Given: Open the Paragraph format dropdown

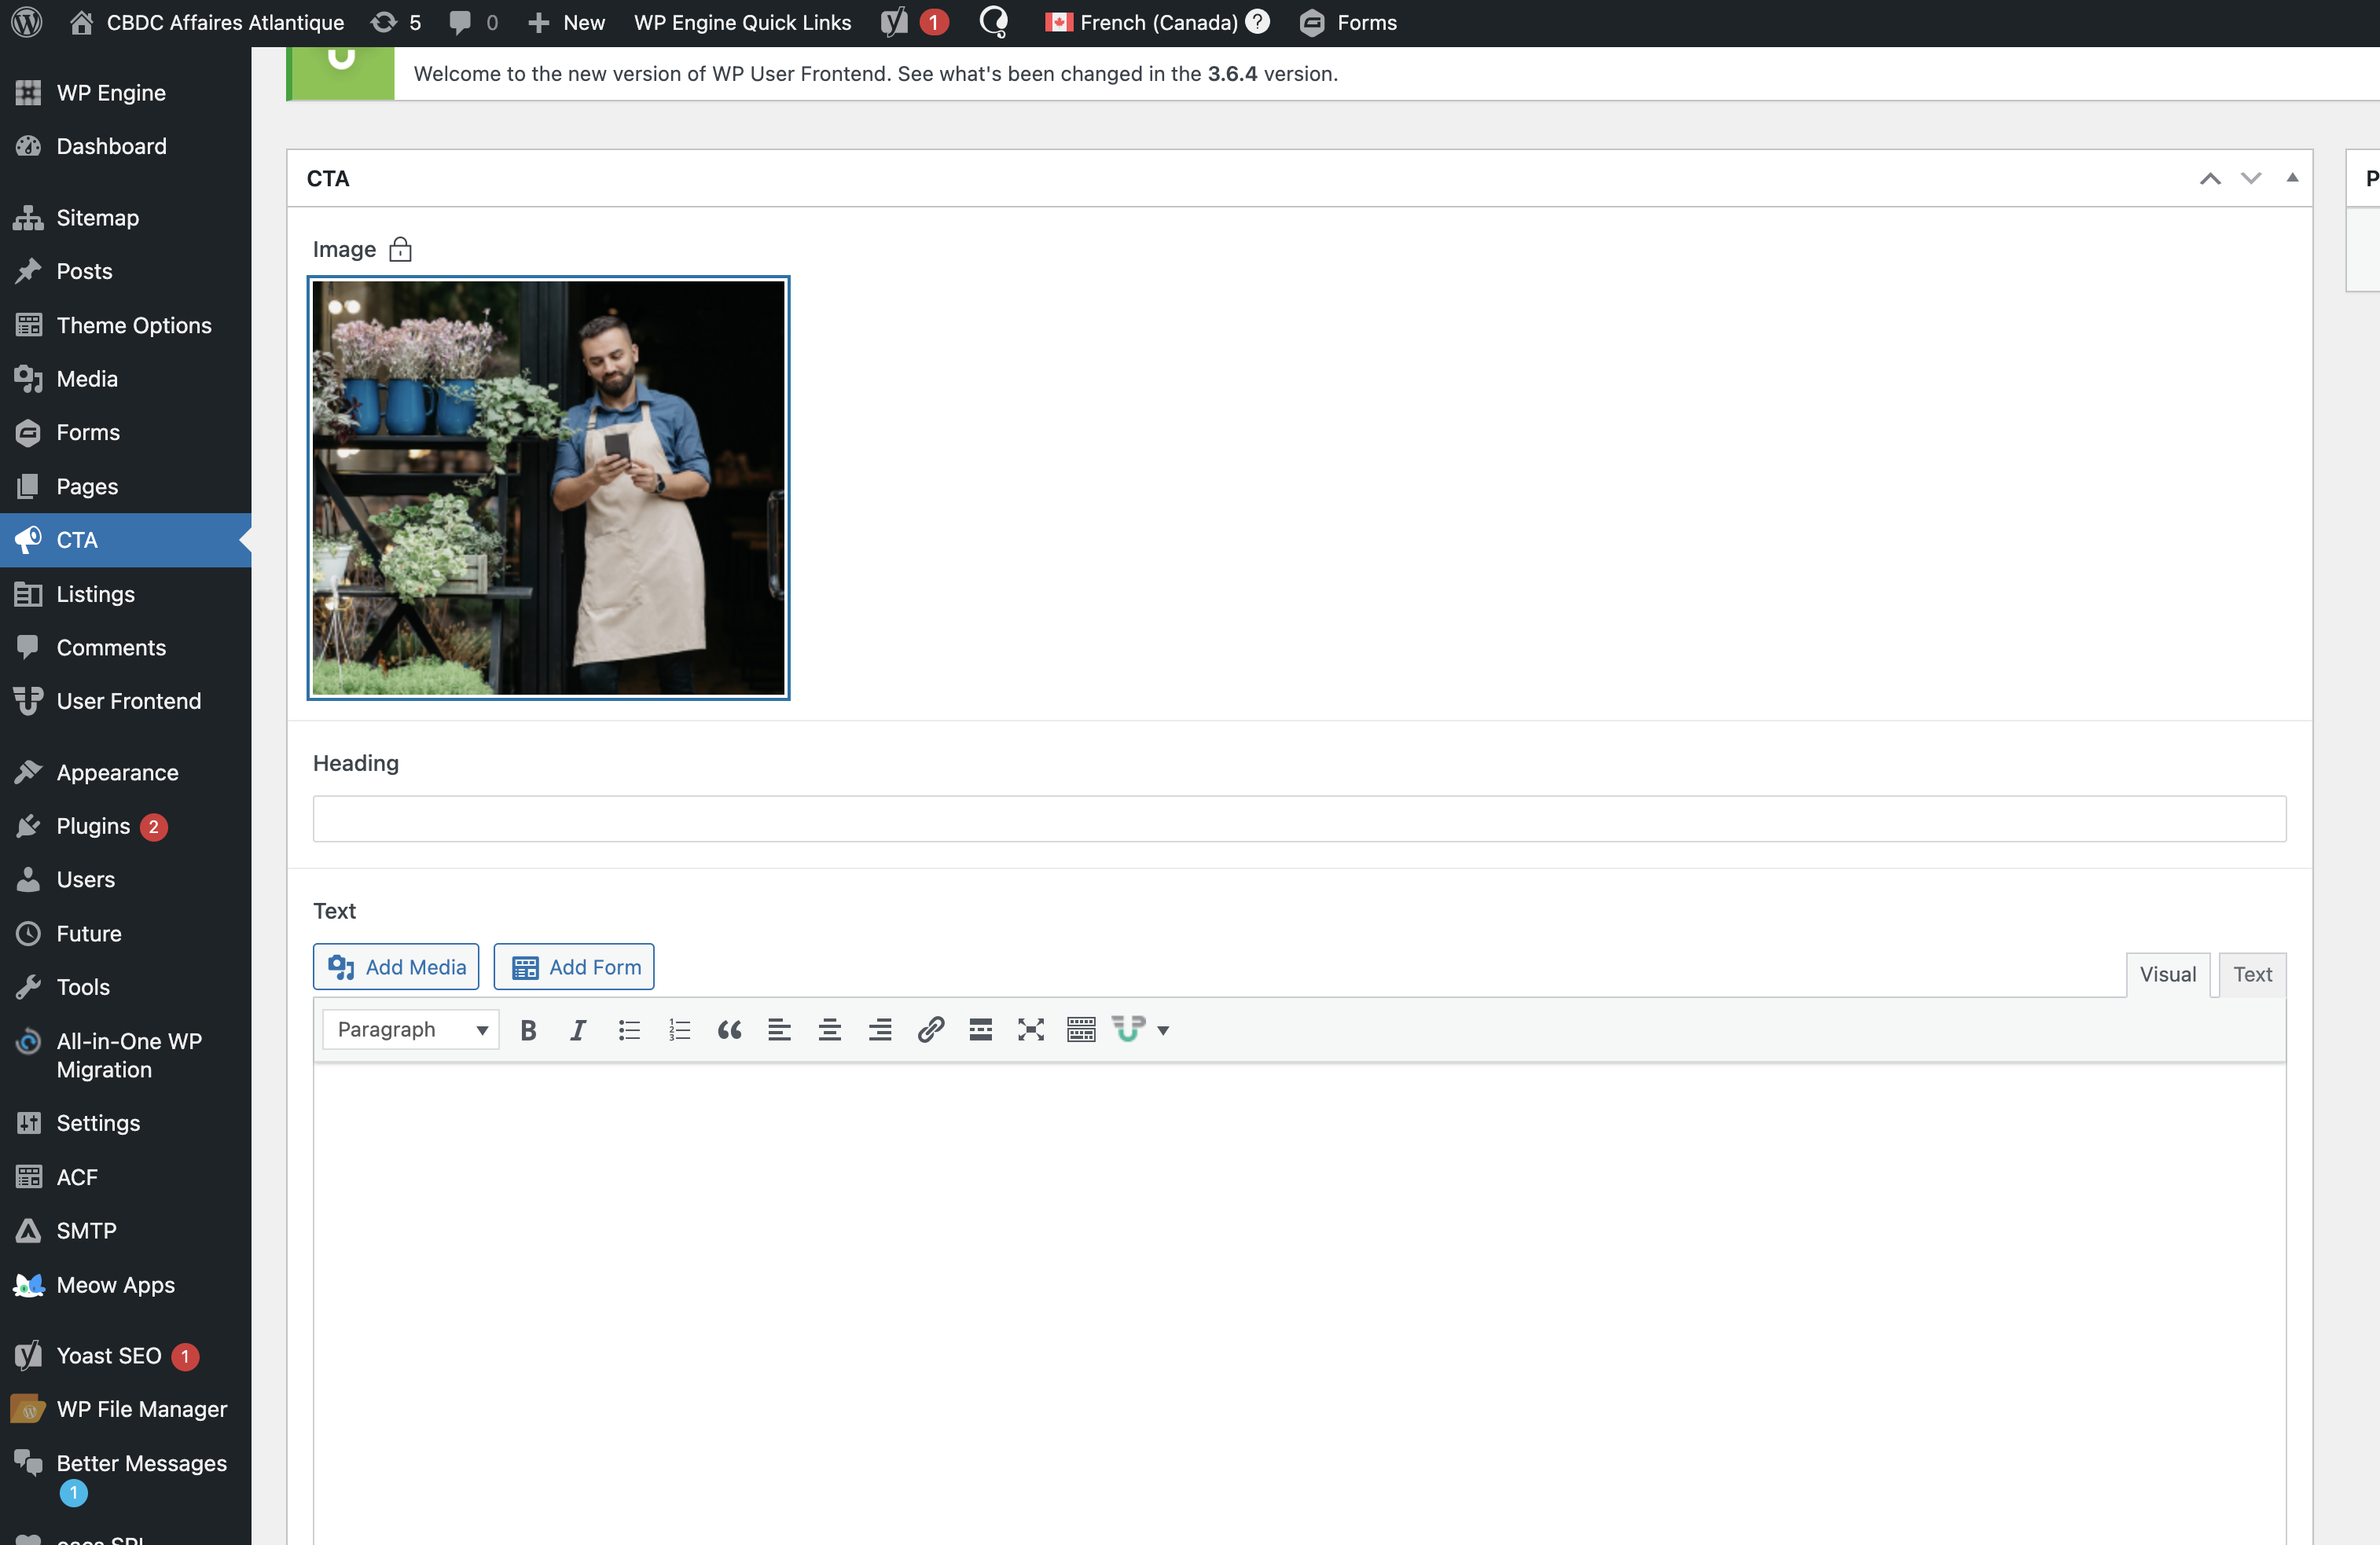Looking at the screenshot, I should (411, 1029).
